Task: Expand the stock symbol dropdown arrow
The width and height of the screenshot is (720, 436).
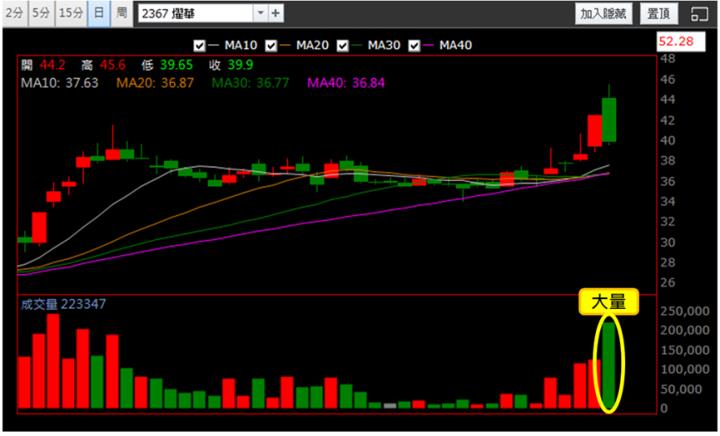Action: [x=260, y=13]
